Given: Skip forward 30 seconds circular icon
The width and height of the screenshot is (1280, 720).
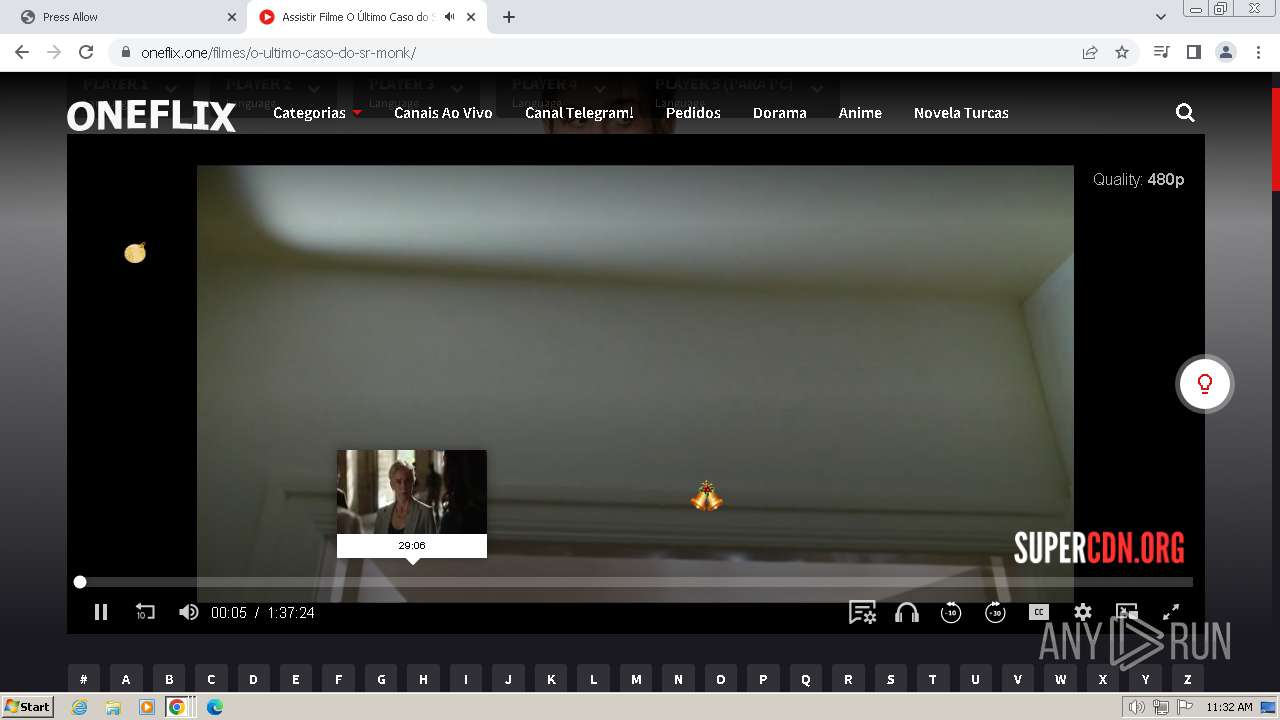Looking at the screenshot, I should point(995,612).
